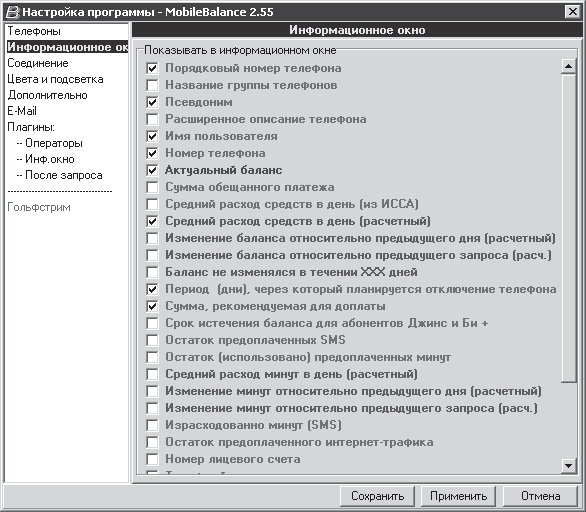Select Соединение in the left list
The image size is (586, 512).
coord(38,63)
